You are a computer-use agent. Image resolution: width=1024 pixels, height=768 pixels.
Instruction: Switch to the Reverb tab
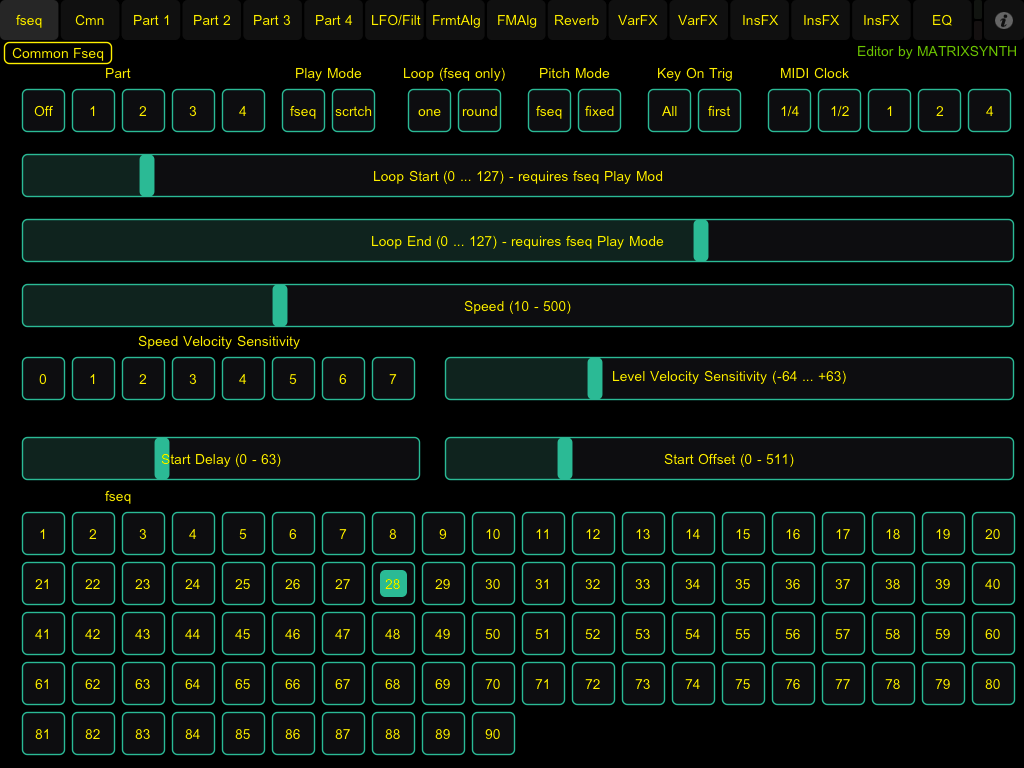pyautogui.click(x=576, y=20)
